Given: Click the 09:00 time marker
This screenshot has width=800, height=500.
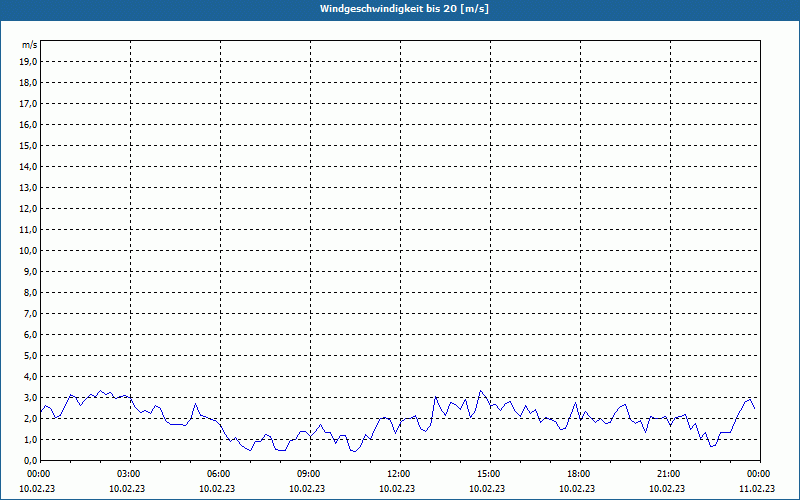Looking at the screenshot, I should (308, 473).
